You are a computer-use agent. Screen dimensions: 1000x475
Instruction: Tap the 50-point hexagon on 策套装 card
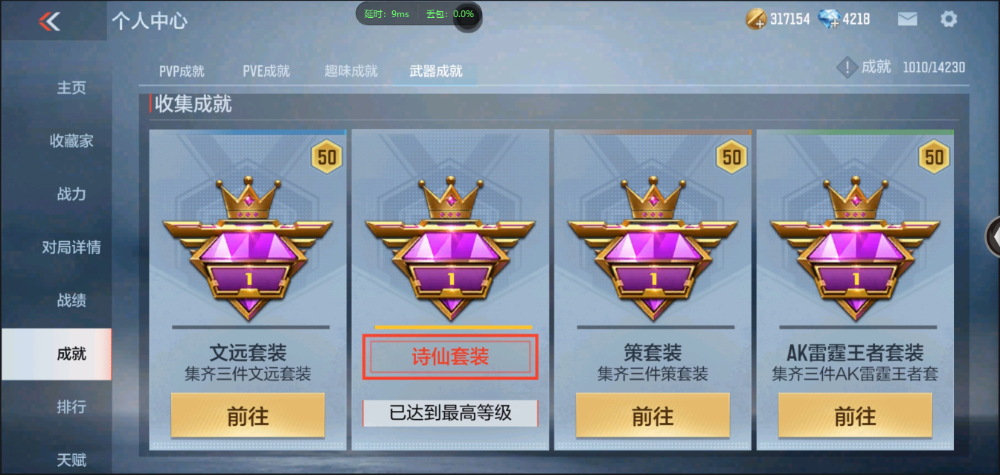click(732, 156)
